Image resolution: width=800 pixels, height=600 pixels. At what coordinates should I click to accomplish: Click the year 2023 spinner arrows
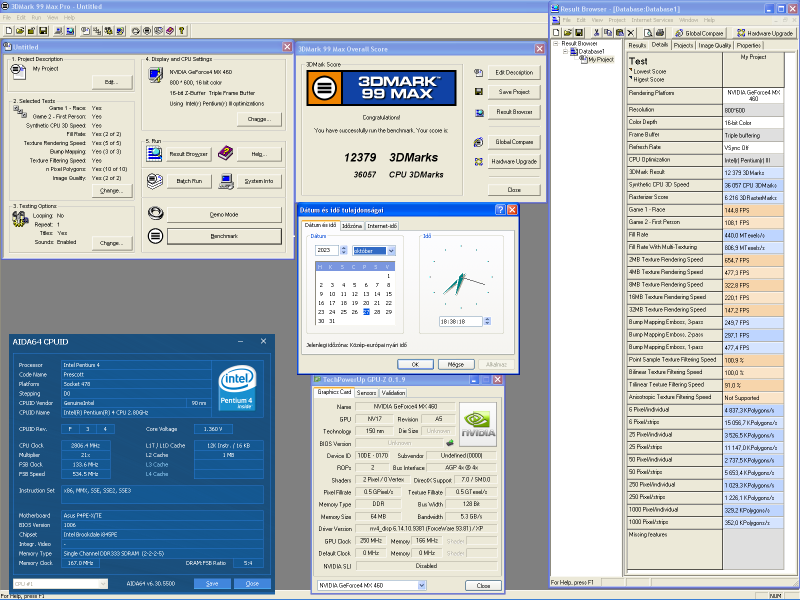[x=343, y=250]
